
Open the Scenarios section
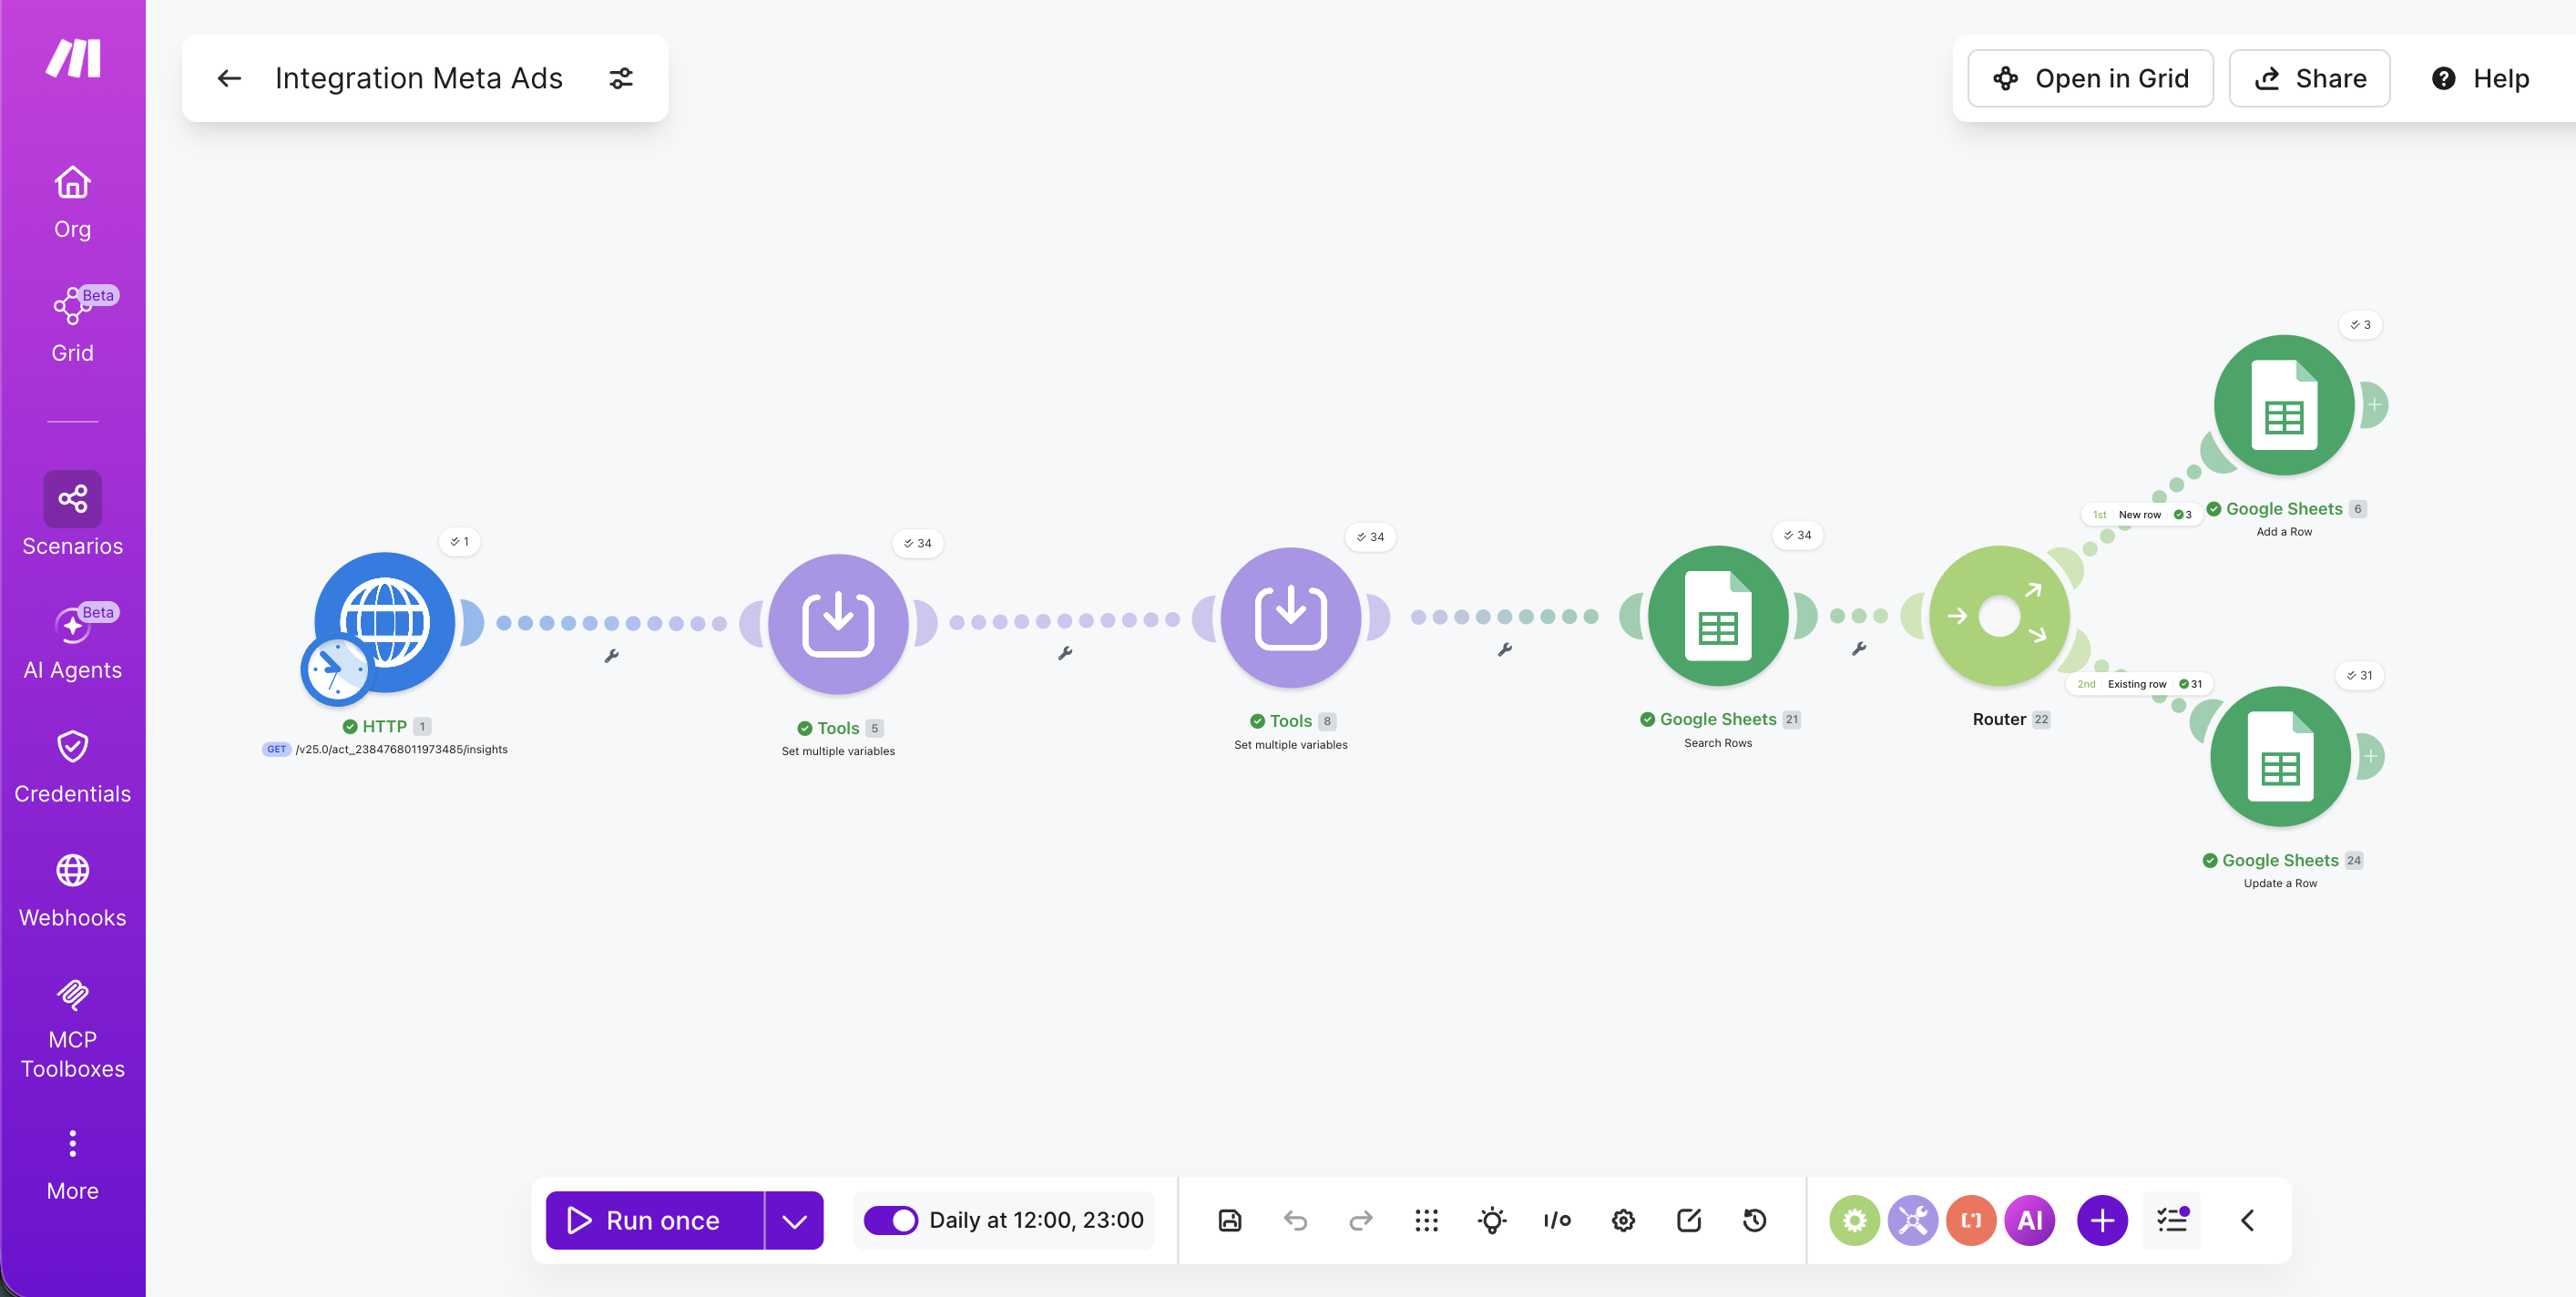click(x=72, y=515)
